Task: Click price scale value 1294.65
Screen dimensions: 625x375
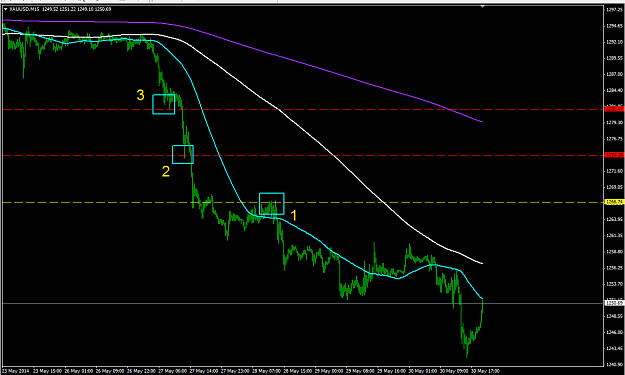Action: (614, 26)
